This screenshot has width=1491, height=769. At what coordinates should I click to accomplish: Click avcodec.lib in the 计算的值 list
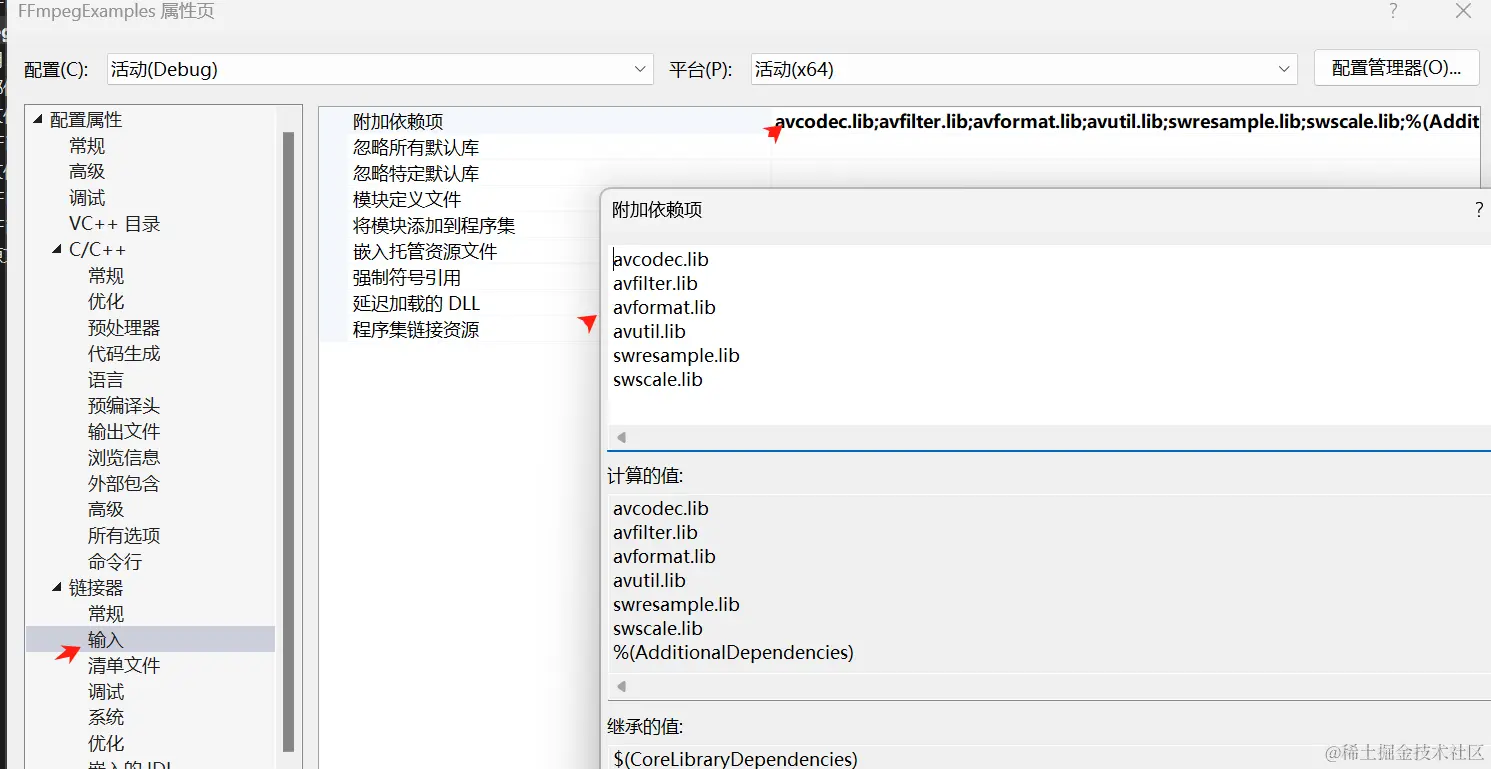point(661,508)
